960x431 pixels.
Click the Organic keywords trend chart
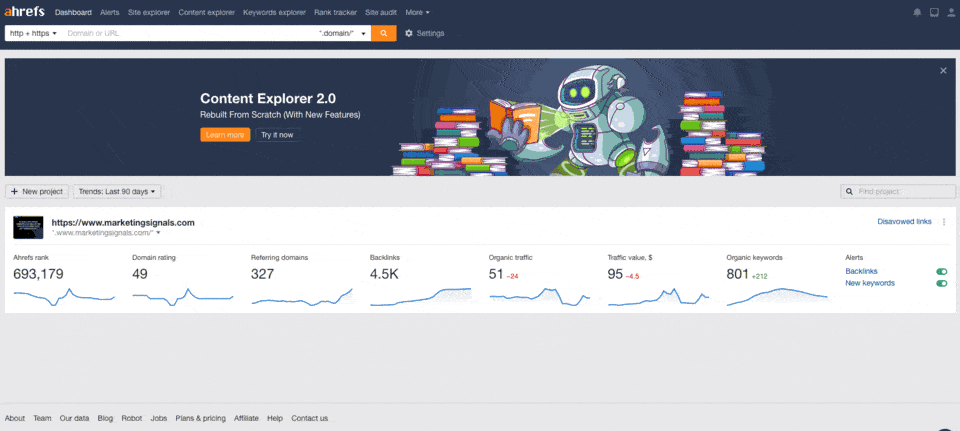[777, 296]
